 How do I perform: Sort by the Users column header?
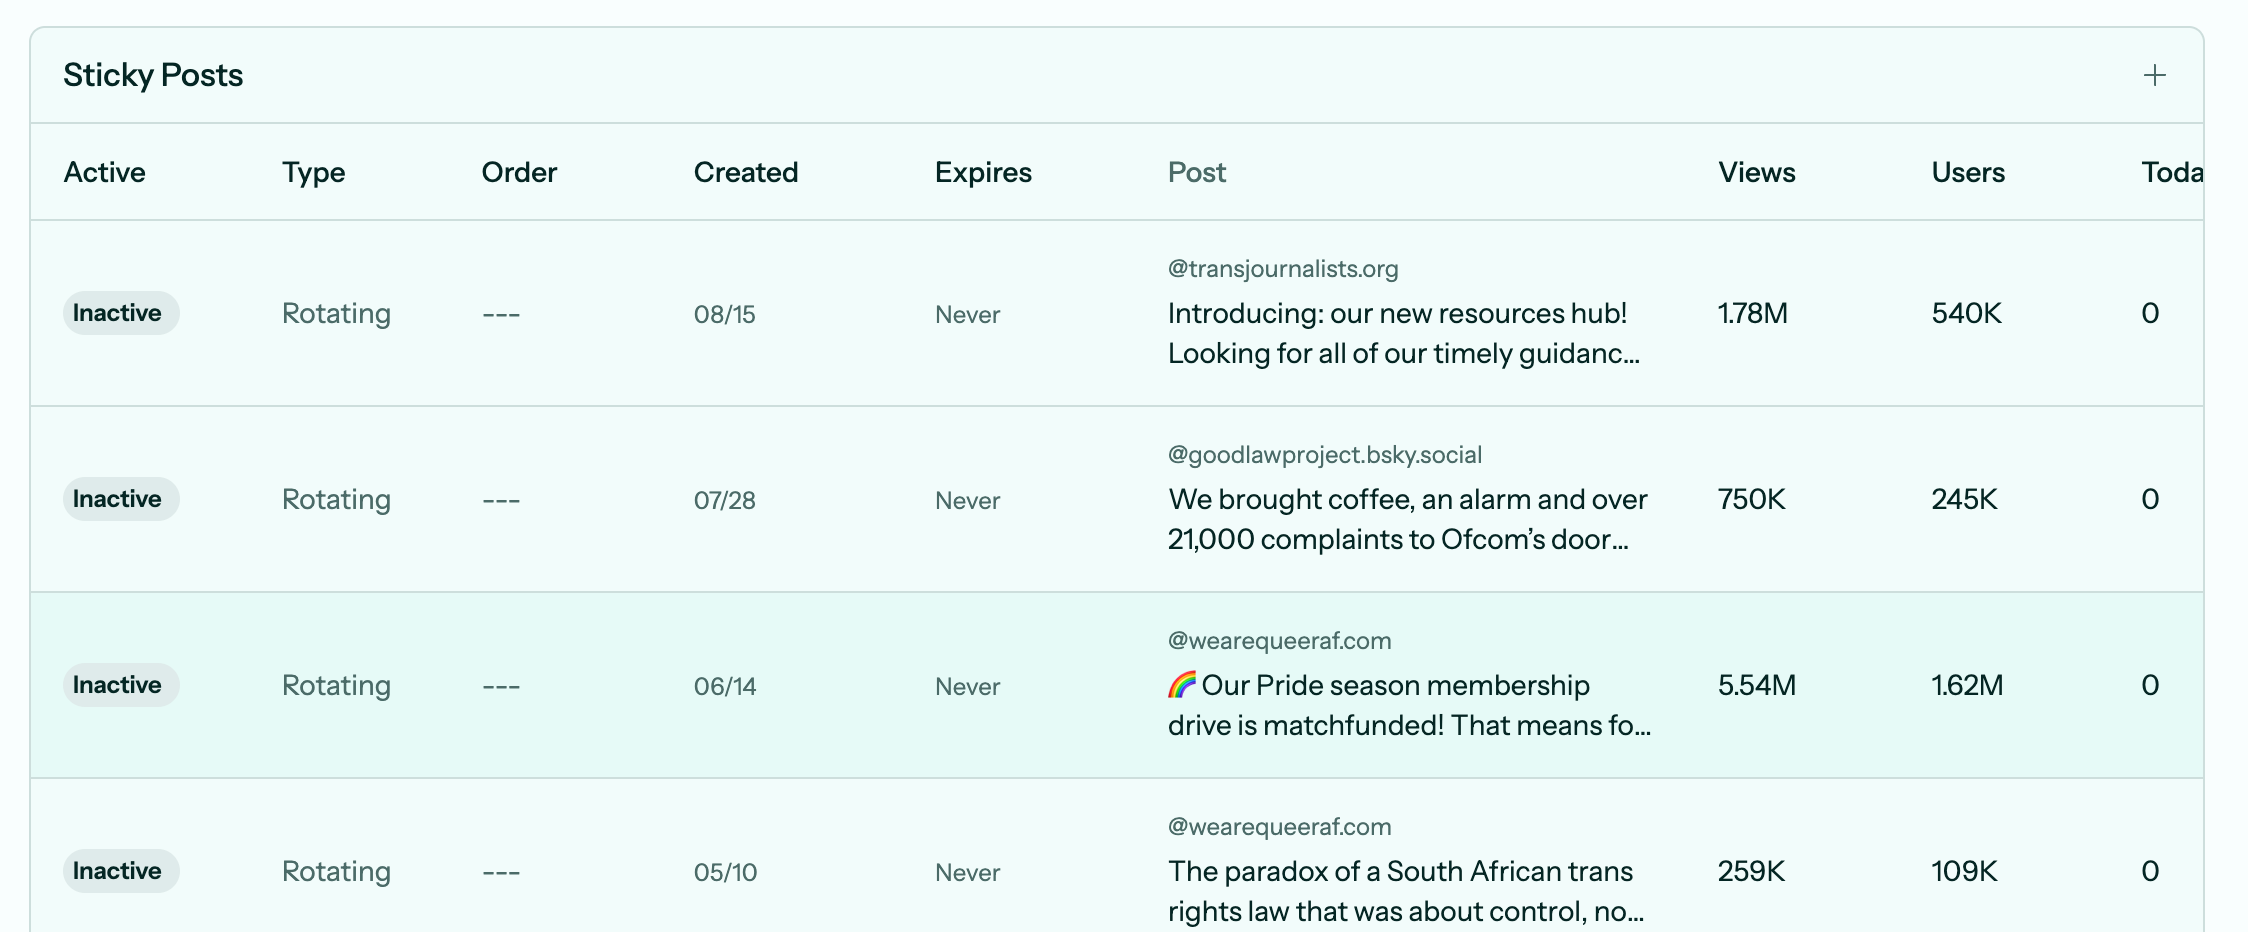point(1967,172)
